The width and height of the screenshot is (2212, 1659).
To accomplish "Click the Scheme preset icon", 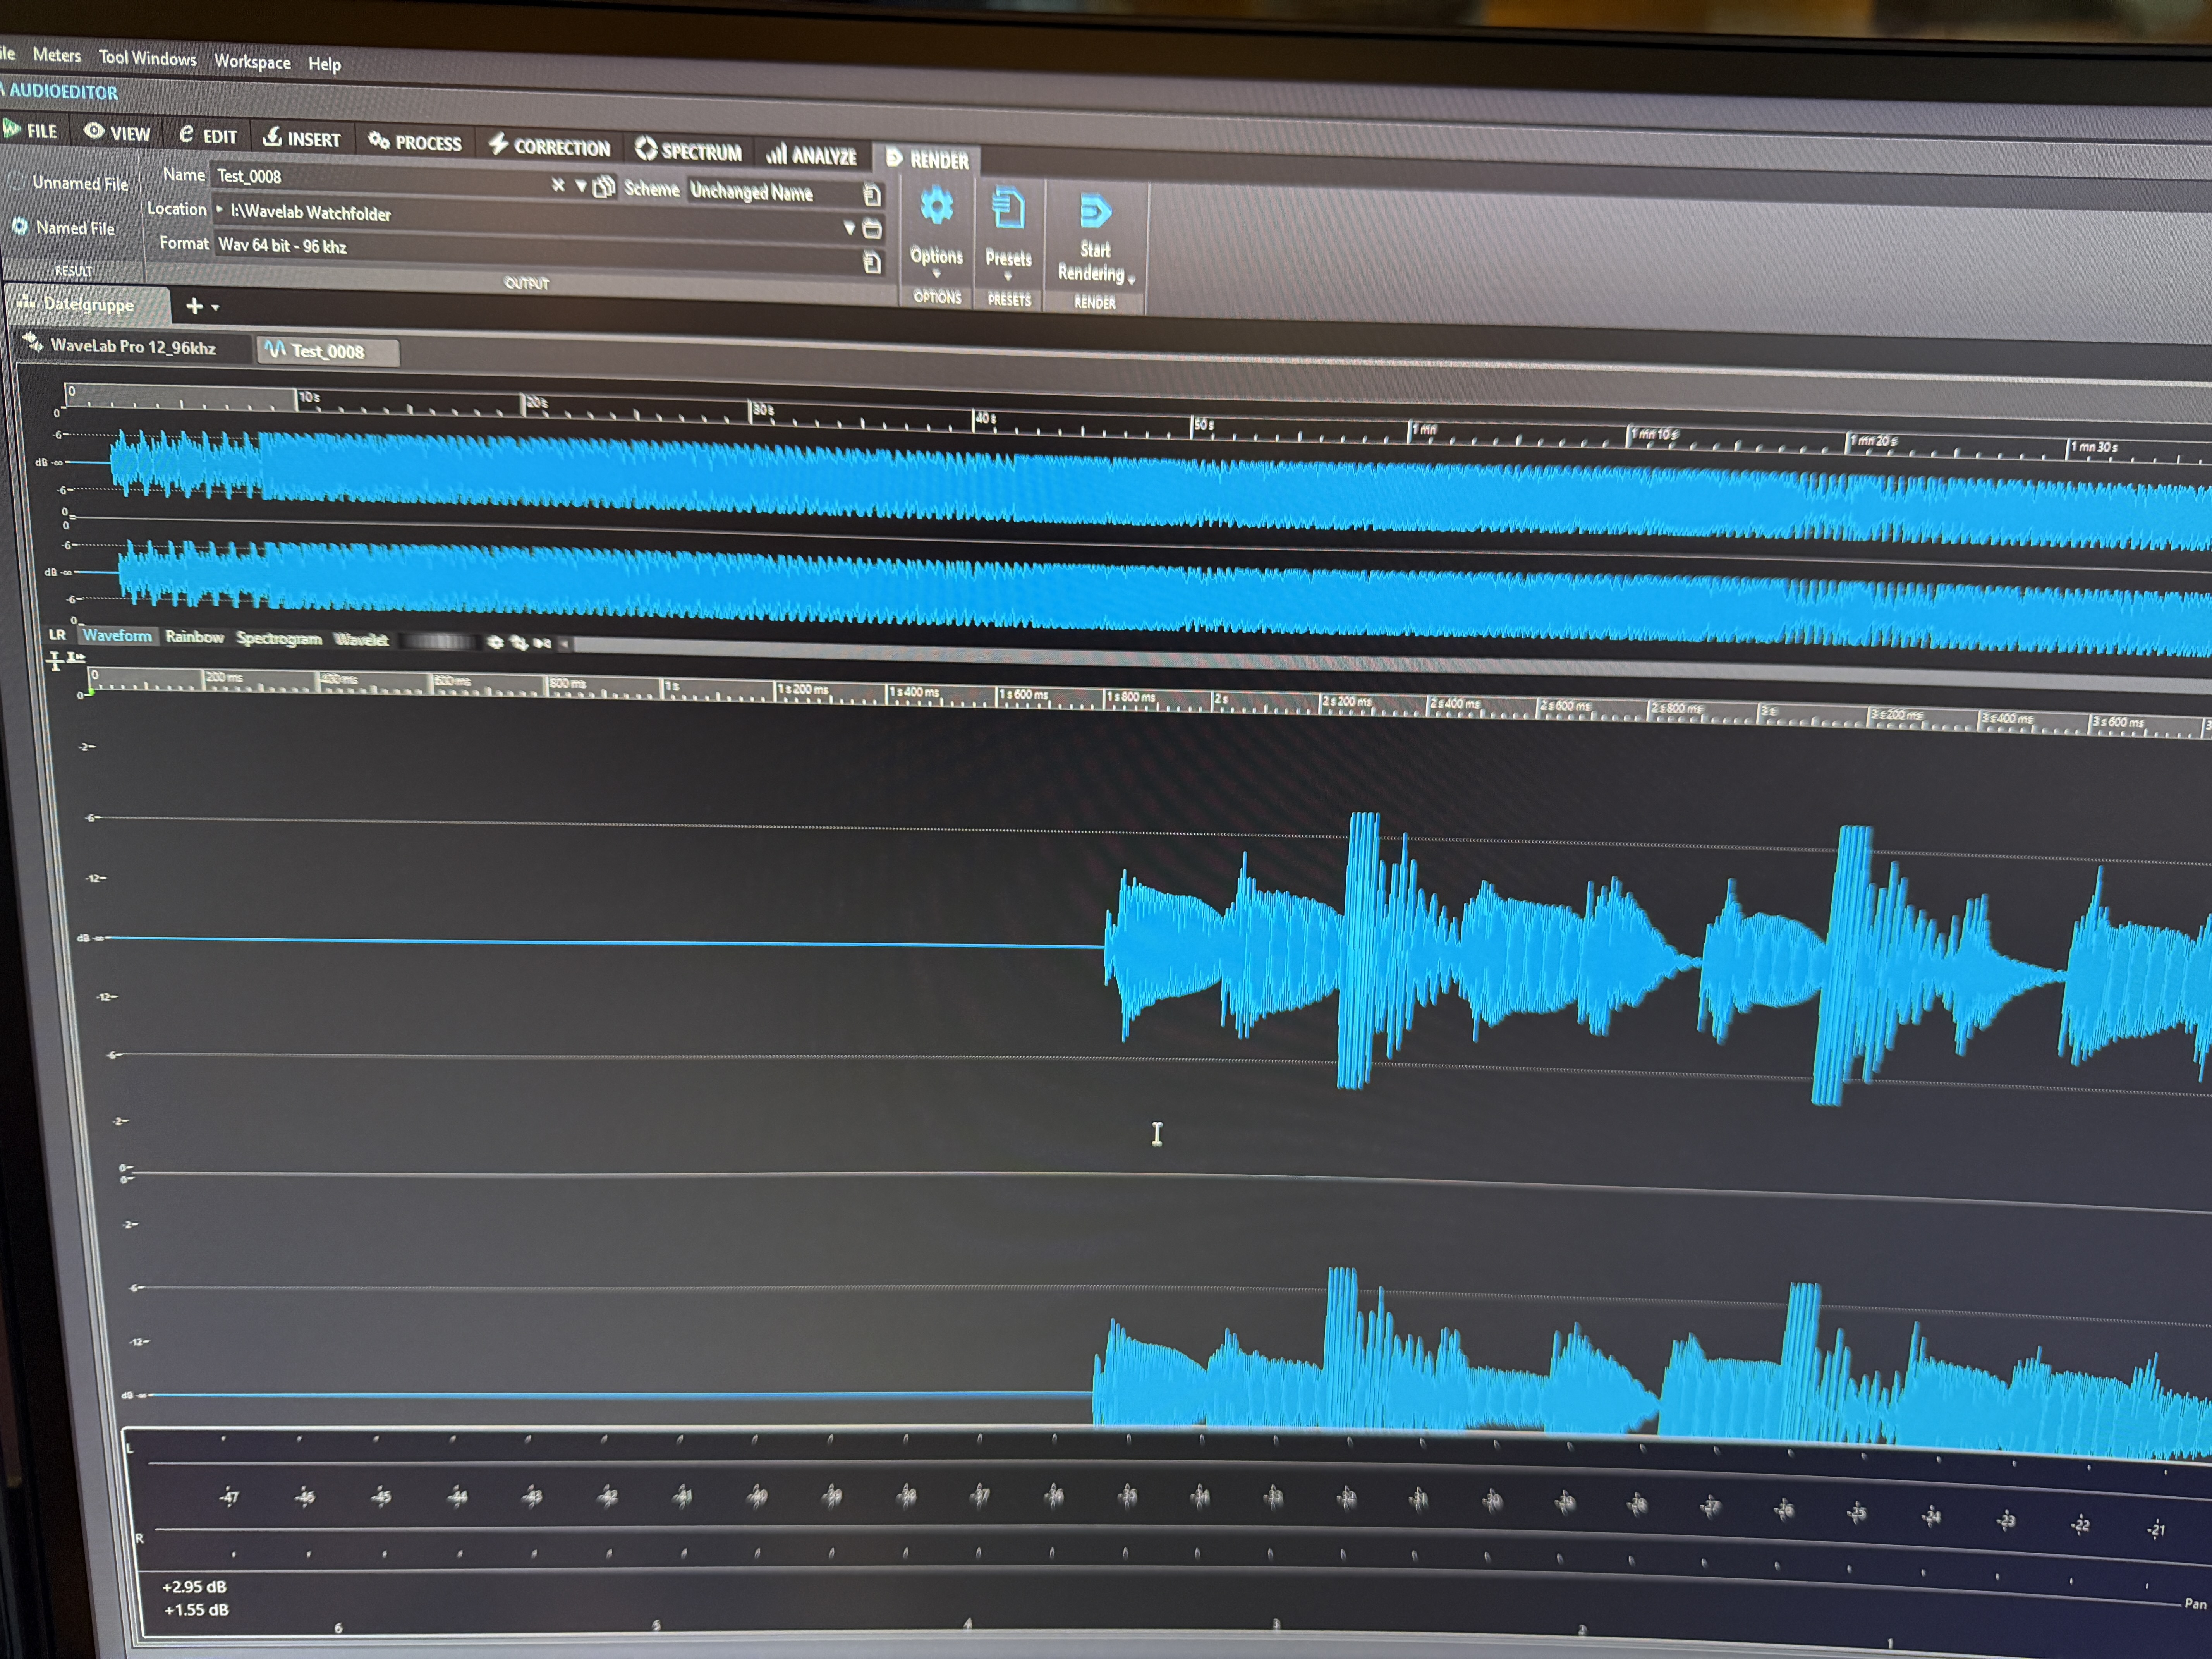I will tap(872, 195).
